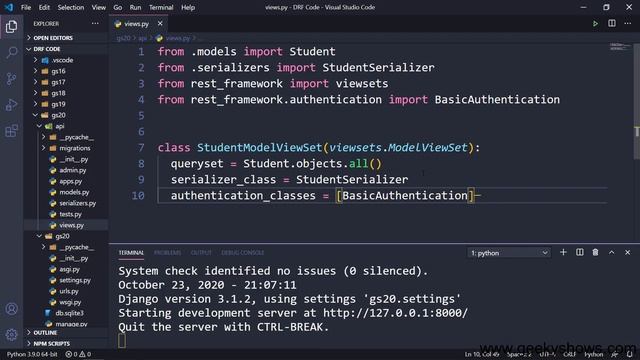Open the Explorer view in activity bar
Screen dimensions: 640x360
pyautogui.click(x=11, y=27)
